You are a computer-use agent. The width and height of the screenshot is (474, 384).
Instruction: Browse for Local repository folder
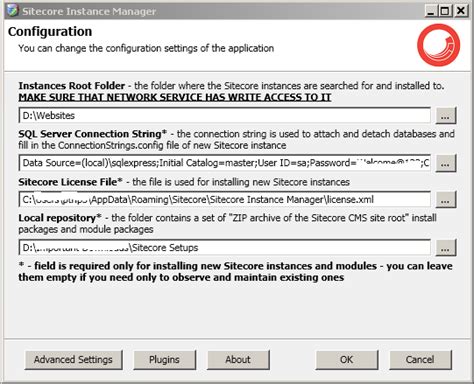446,248
